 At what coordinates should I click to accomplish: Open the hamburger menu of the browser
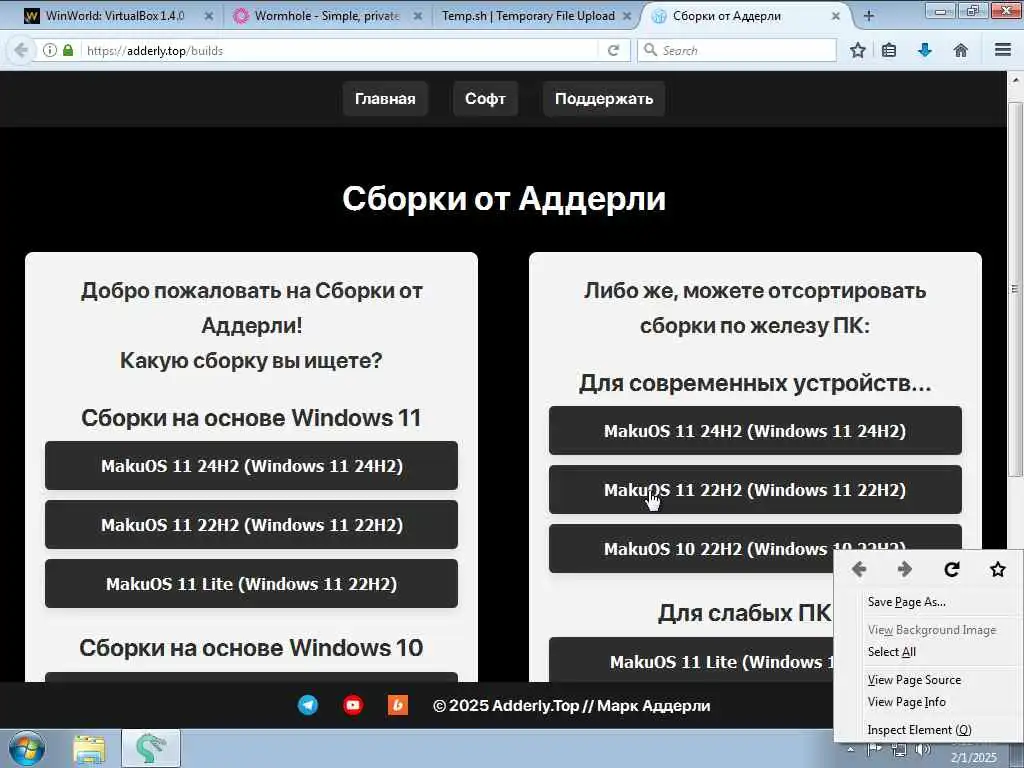pos(1003,50)
